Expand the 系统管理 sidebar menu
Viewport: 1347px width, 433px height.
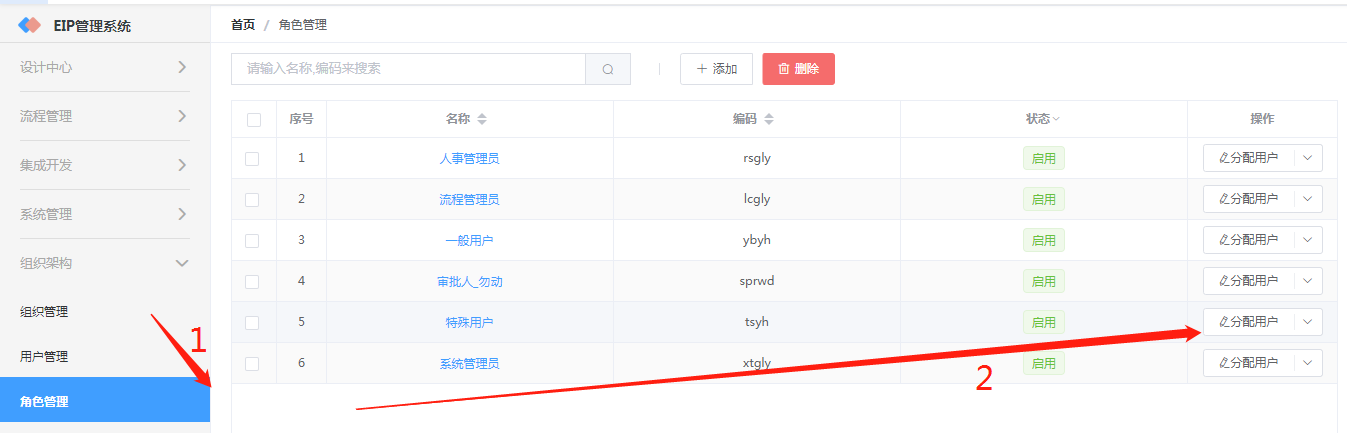(x=105, y=214)
